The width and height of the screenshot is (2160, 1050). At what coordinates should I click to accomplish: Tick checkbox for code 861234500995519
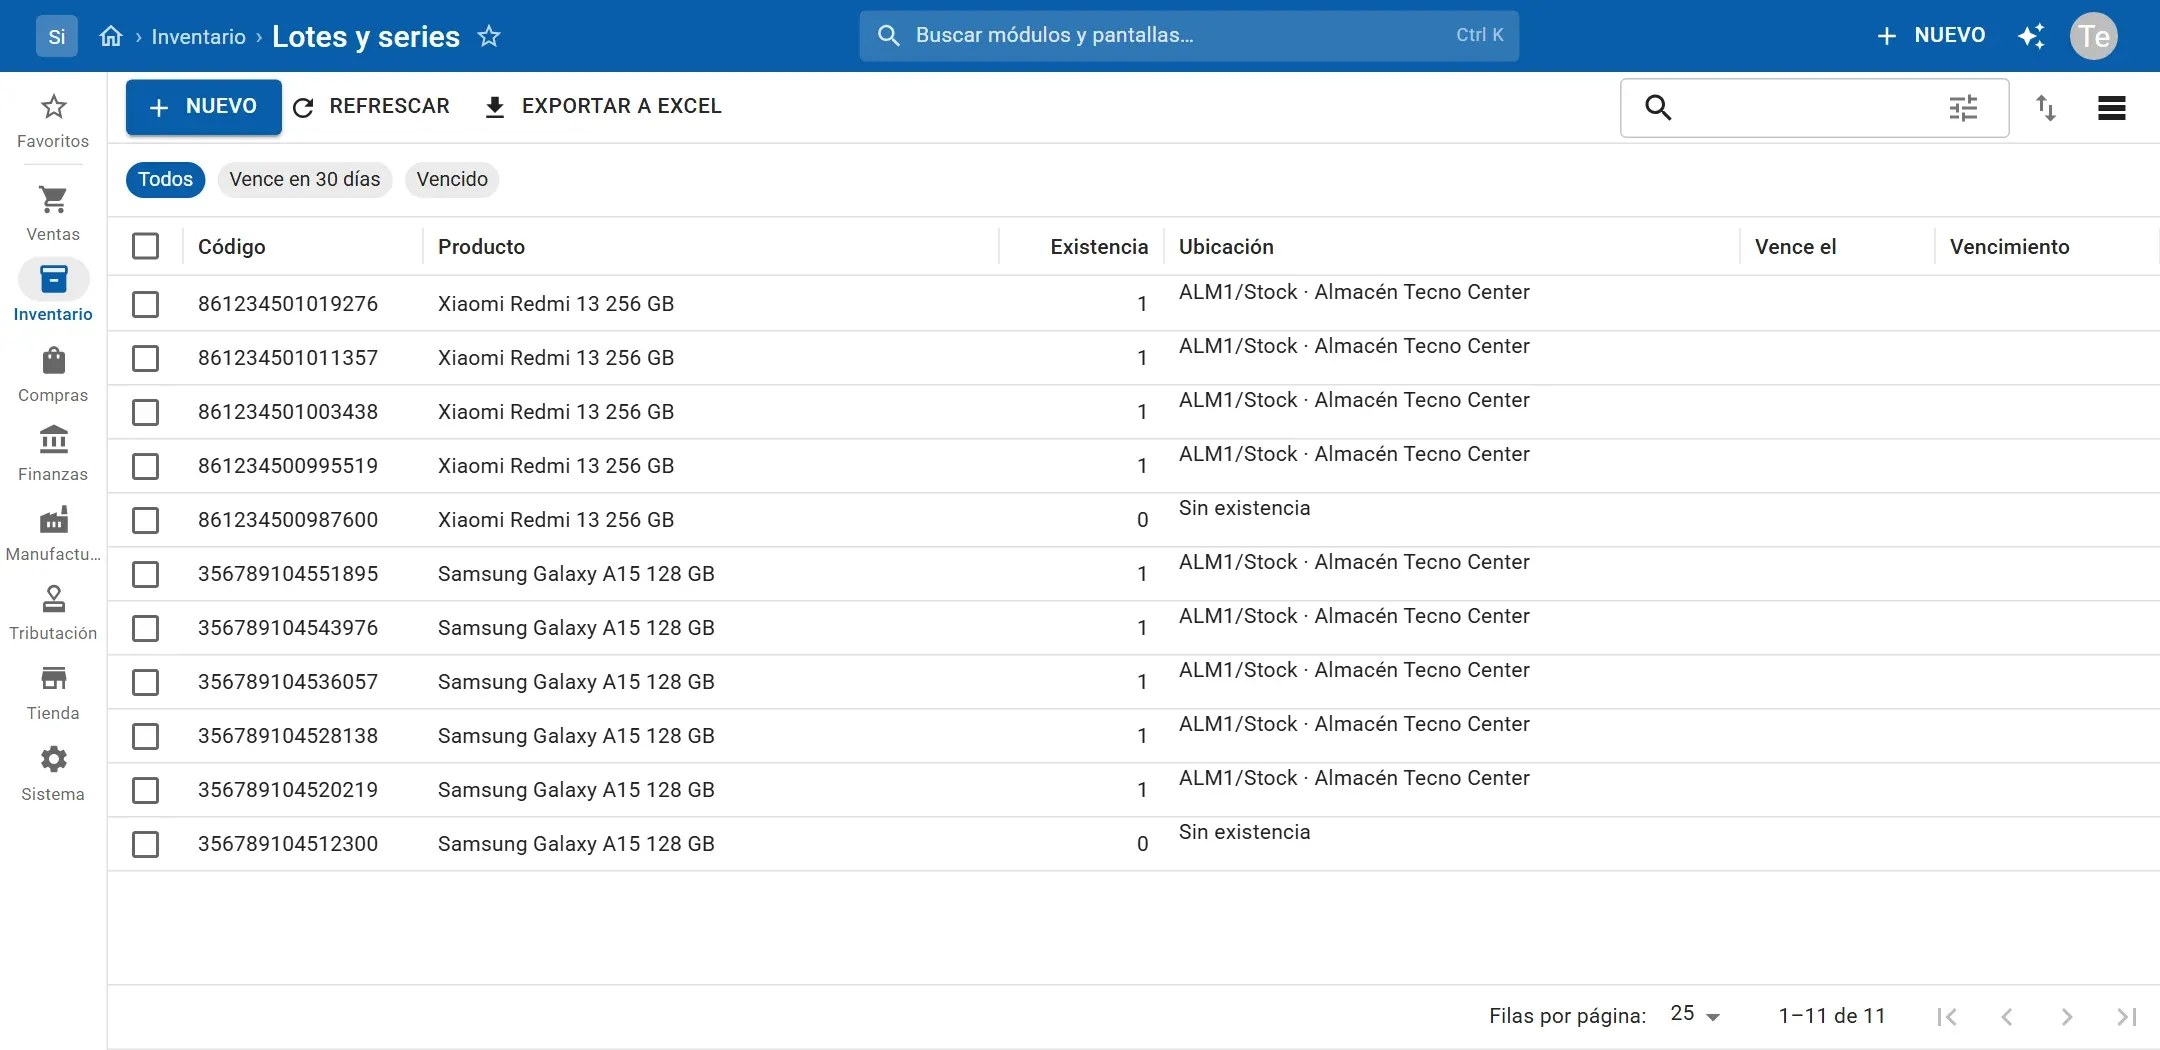[x=146, y=466]
